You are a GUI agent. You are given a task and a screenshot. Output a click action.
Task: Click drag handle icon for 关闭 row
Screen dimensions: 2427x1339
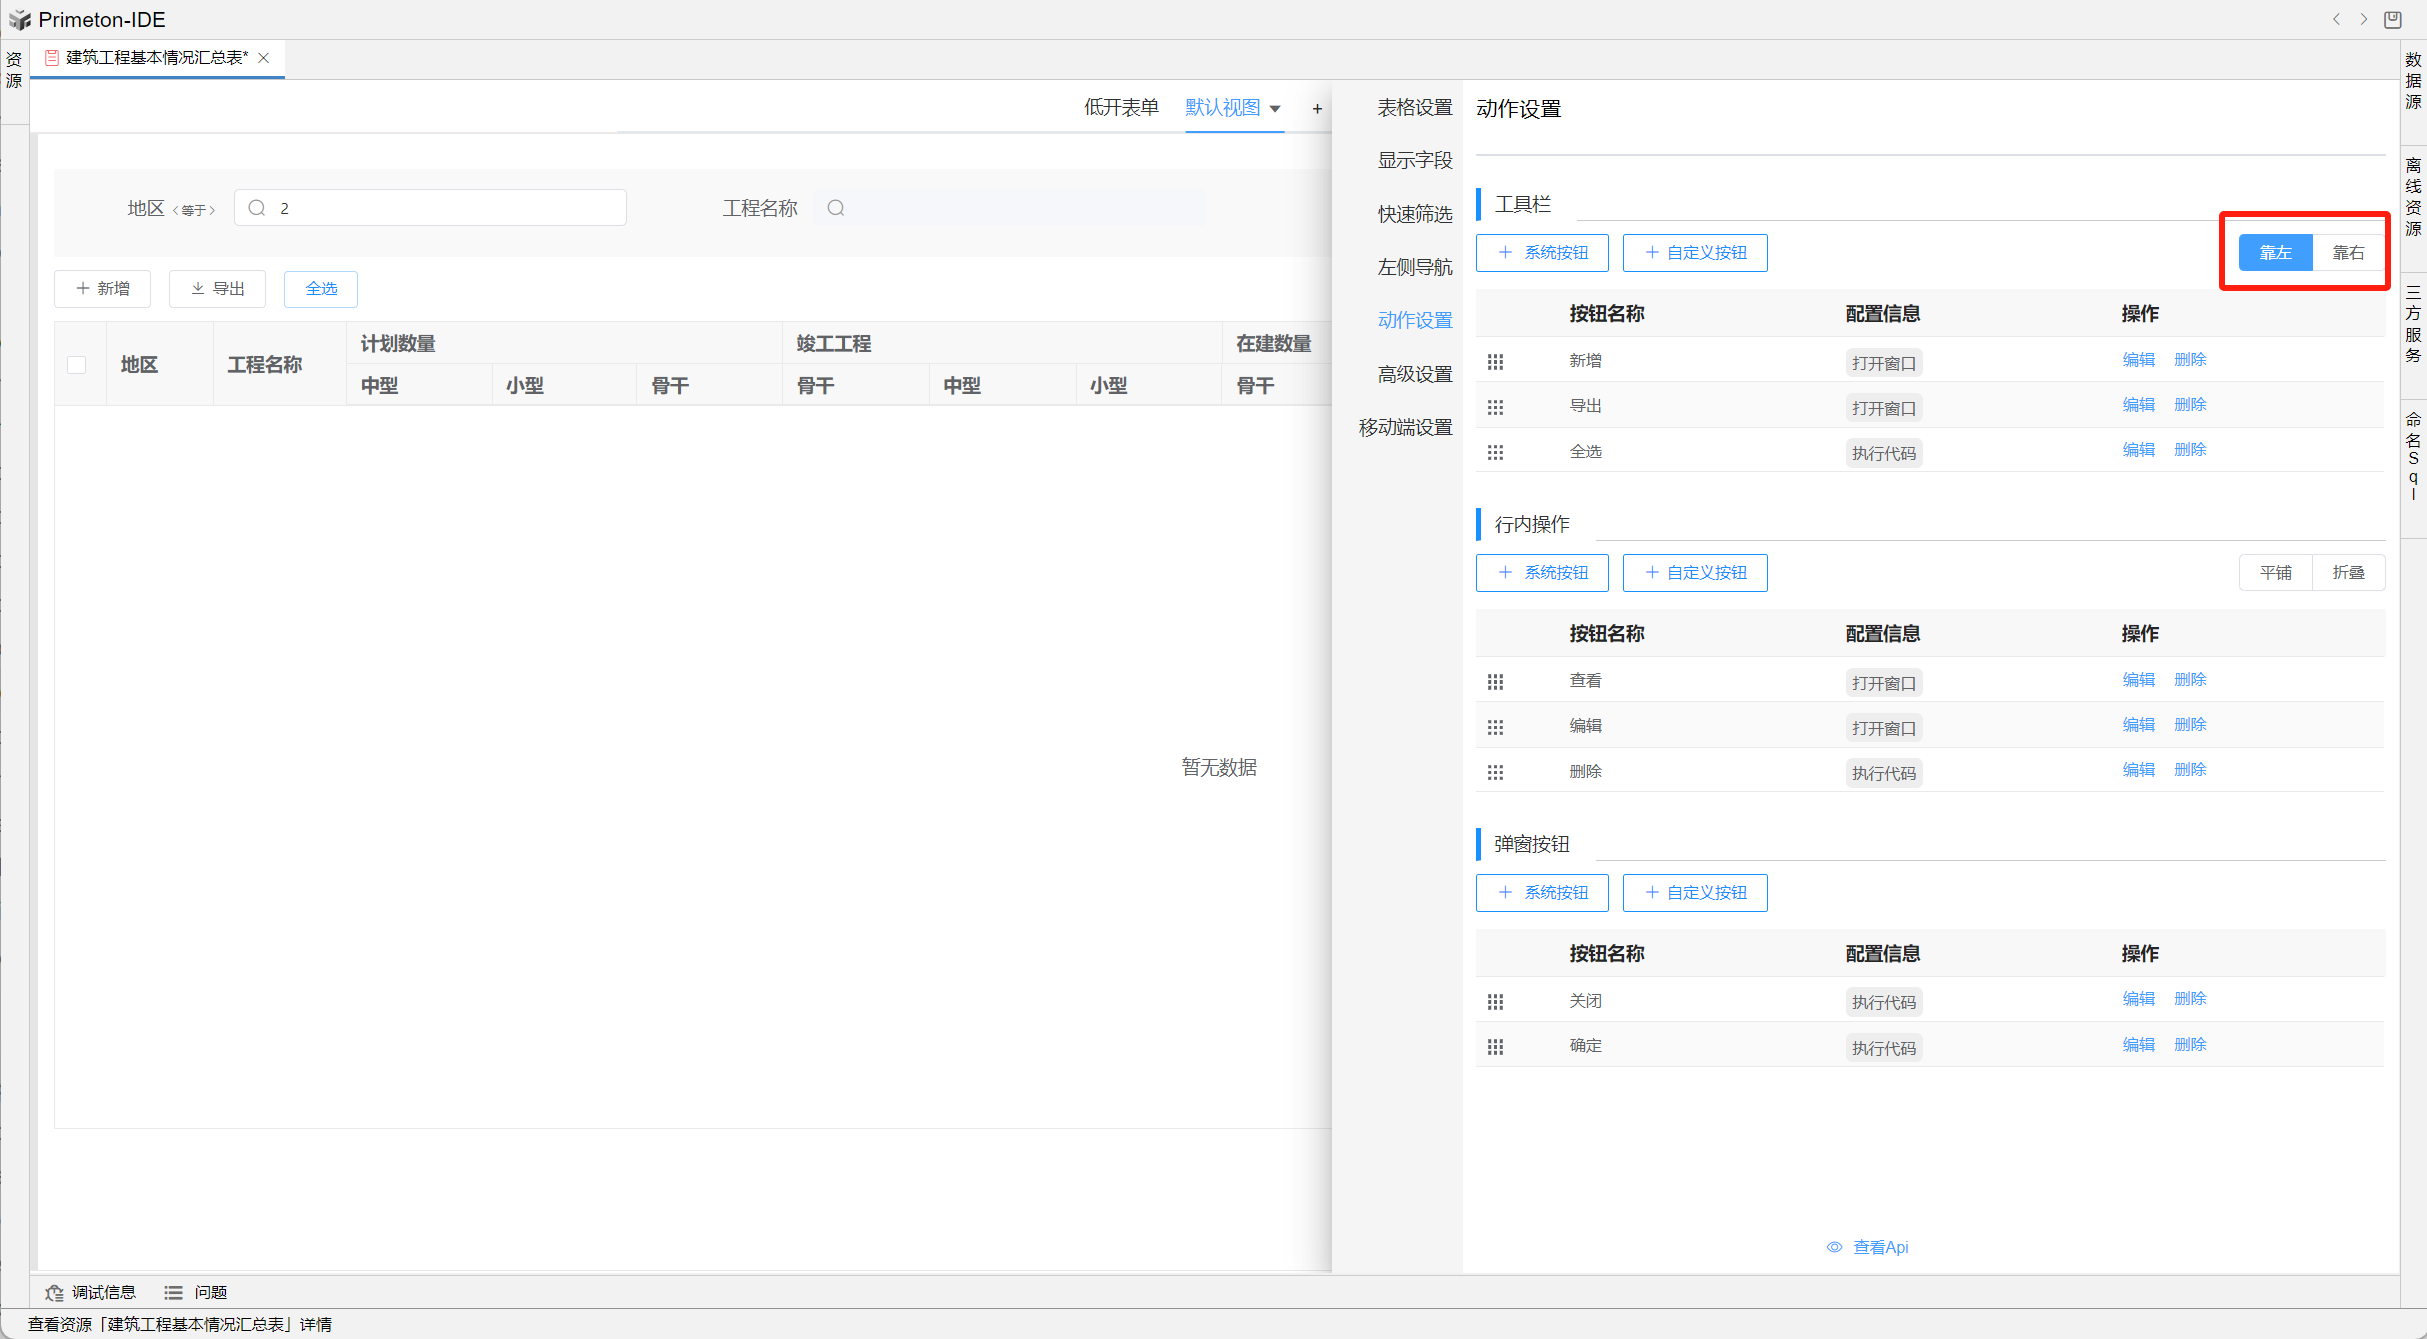coord(1495,1001)
